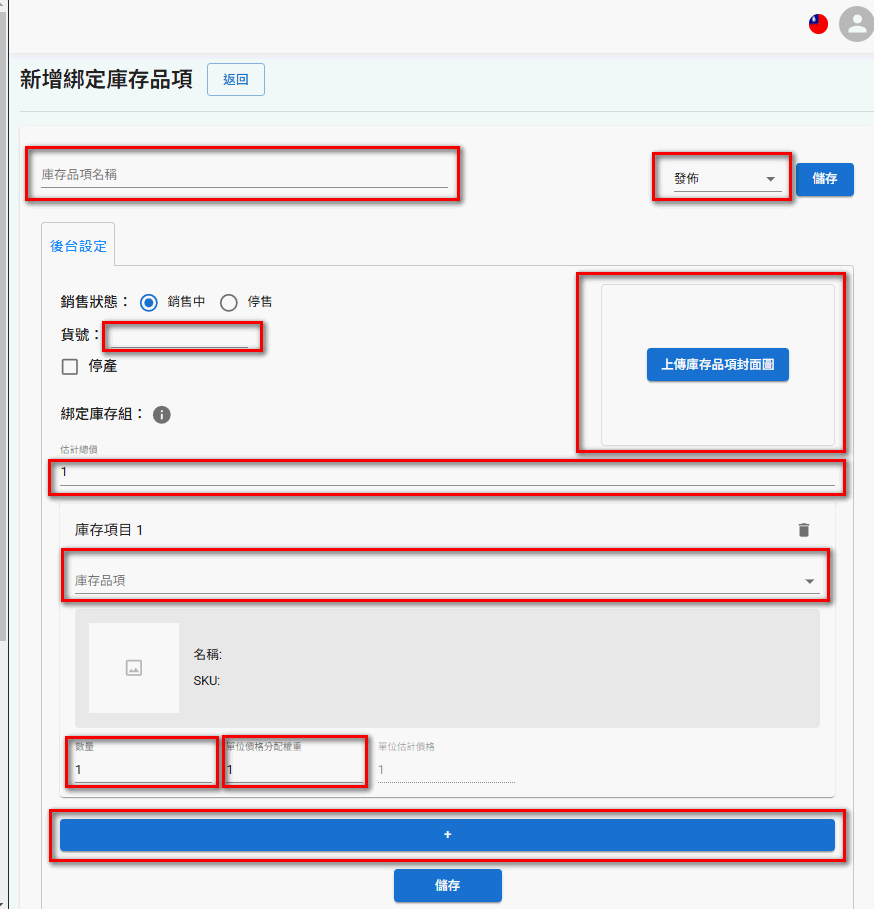Screen dimensions: 874x909
Task: Click the 上傳庫存品項封面圖 upload button
Action: click(717, 364)
